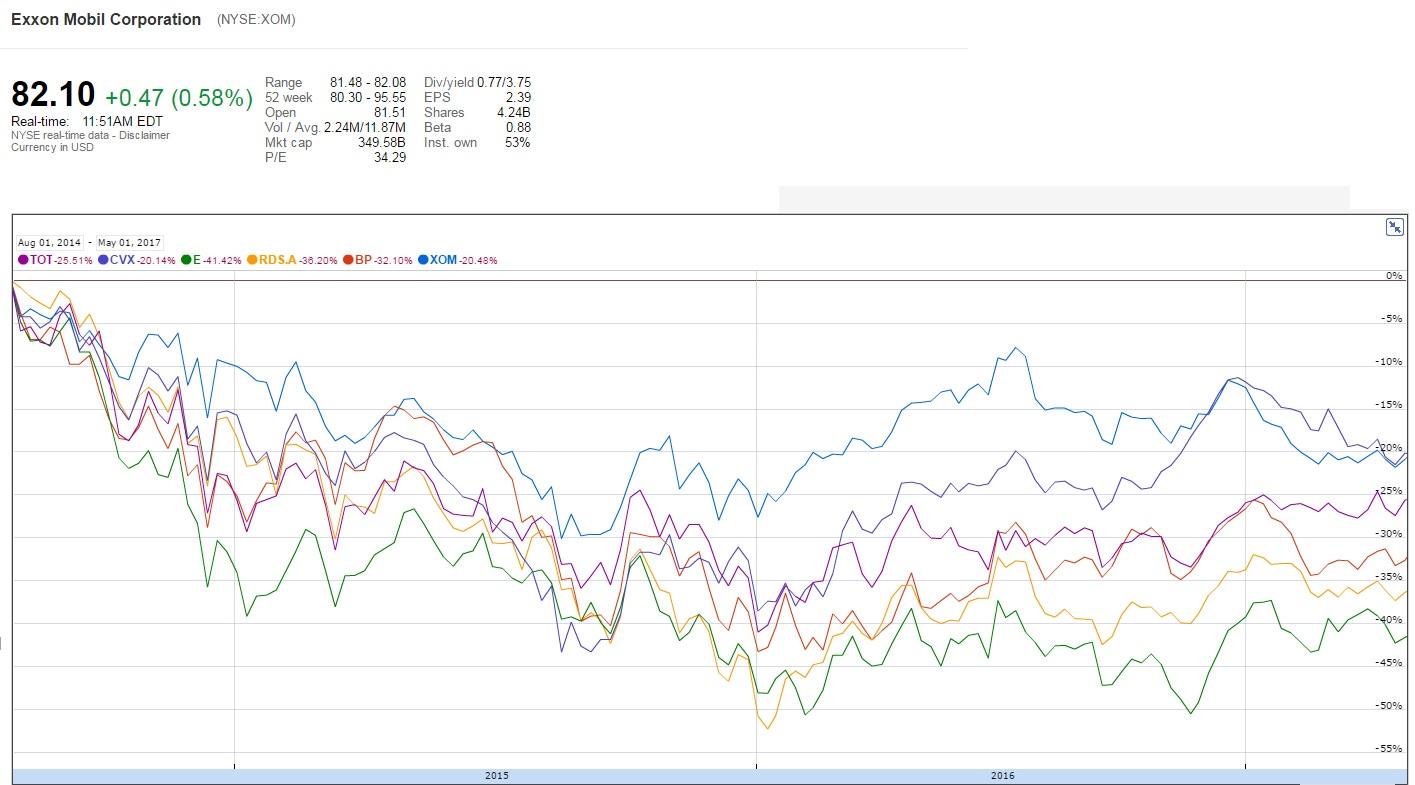Click the 2015 label on the timeline bar
This screenshot has height=785, width=1415.
[496, 776]
